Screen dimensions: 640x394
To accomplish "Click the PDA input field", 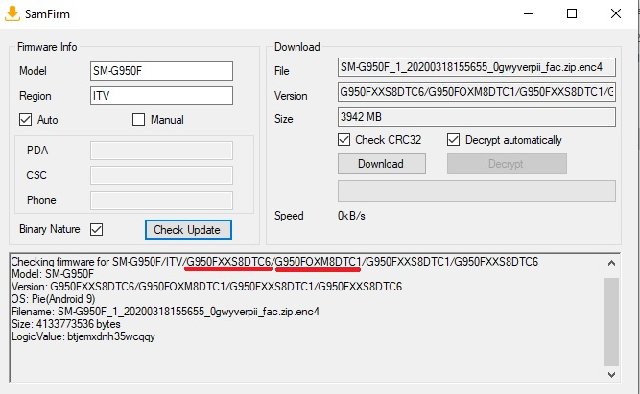I will point(161,151).
